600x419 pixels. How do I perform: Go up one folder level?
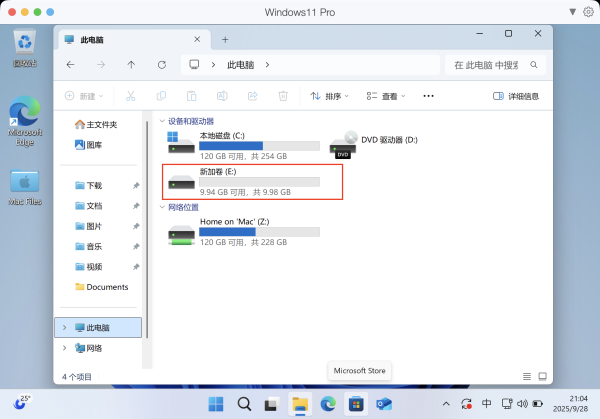point(131,65)
